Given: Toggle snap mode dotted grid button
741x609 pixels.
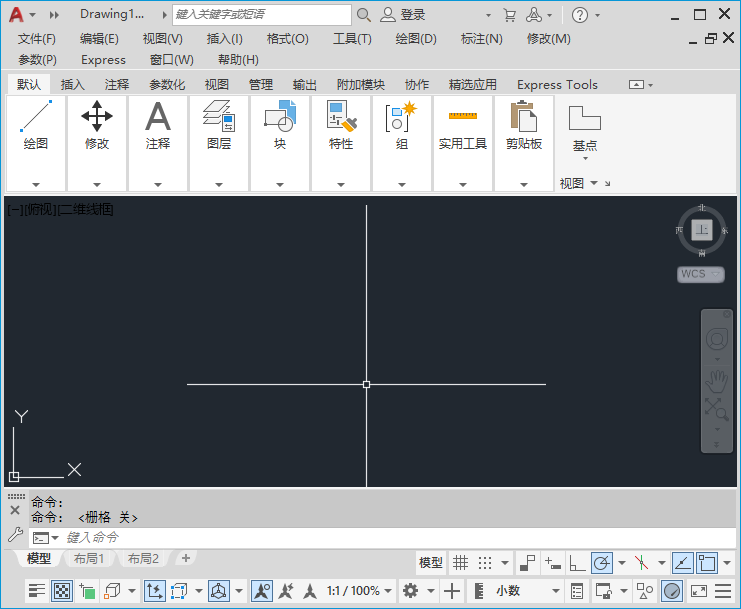Looking at the screenshot, I should click(x=485, y=563).
